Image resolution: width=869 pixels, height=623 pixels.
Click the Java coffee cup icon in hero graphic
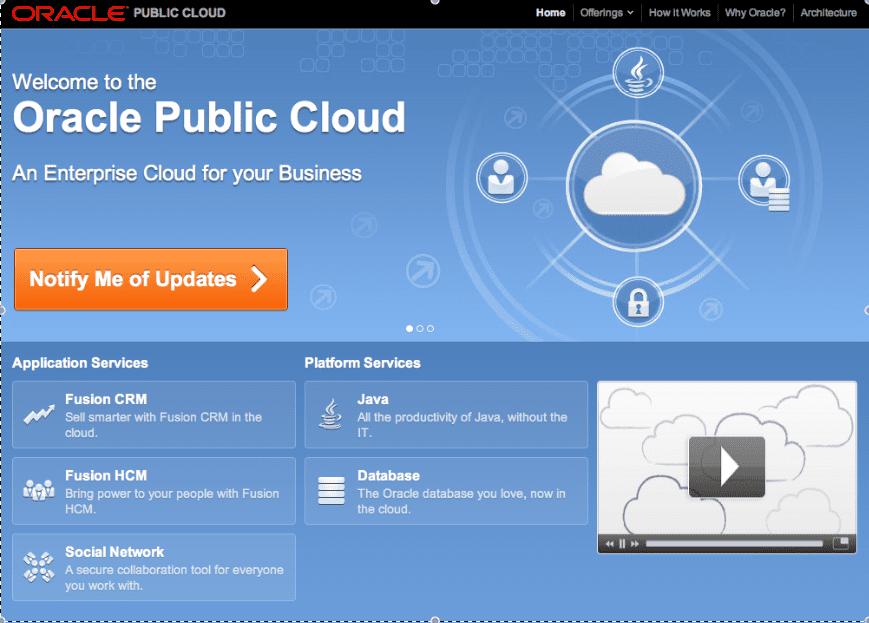[638, 73]
